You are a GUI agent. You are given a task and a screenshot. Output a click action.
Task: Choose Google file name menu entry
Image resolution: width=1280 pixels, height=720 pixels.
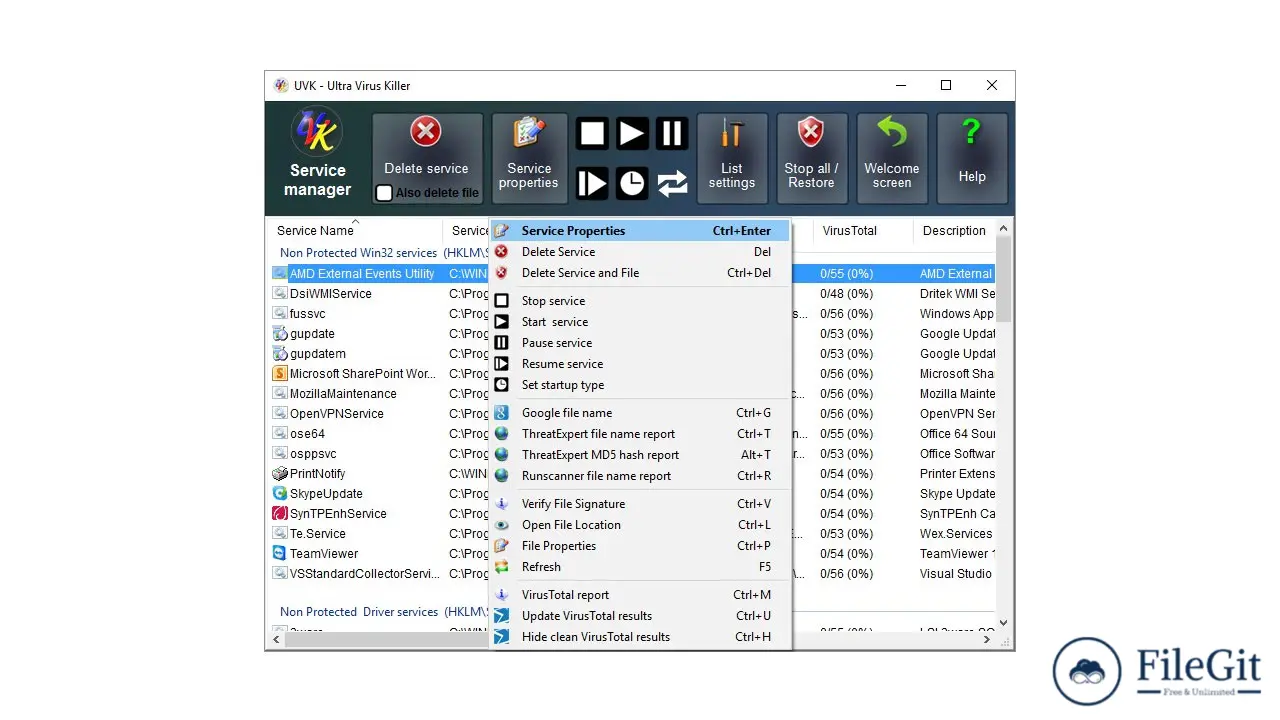(x=640, y=413)
